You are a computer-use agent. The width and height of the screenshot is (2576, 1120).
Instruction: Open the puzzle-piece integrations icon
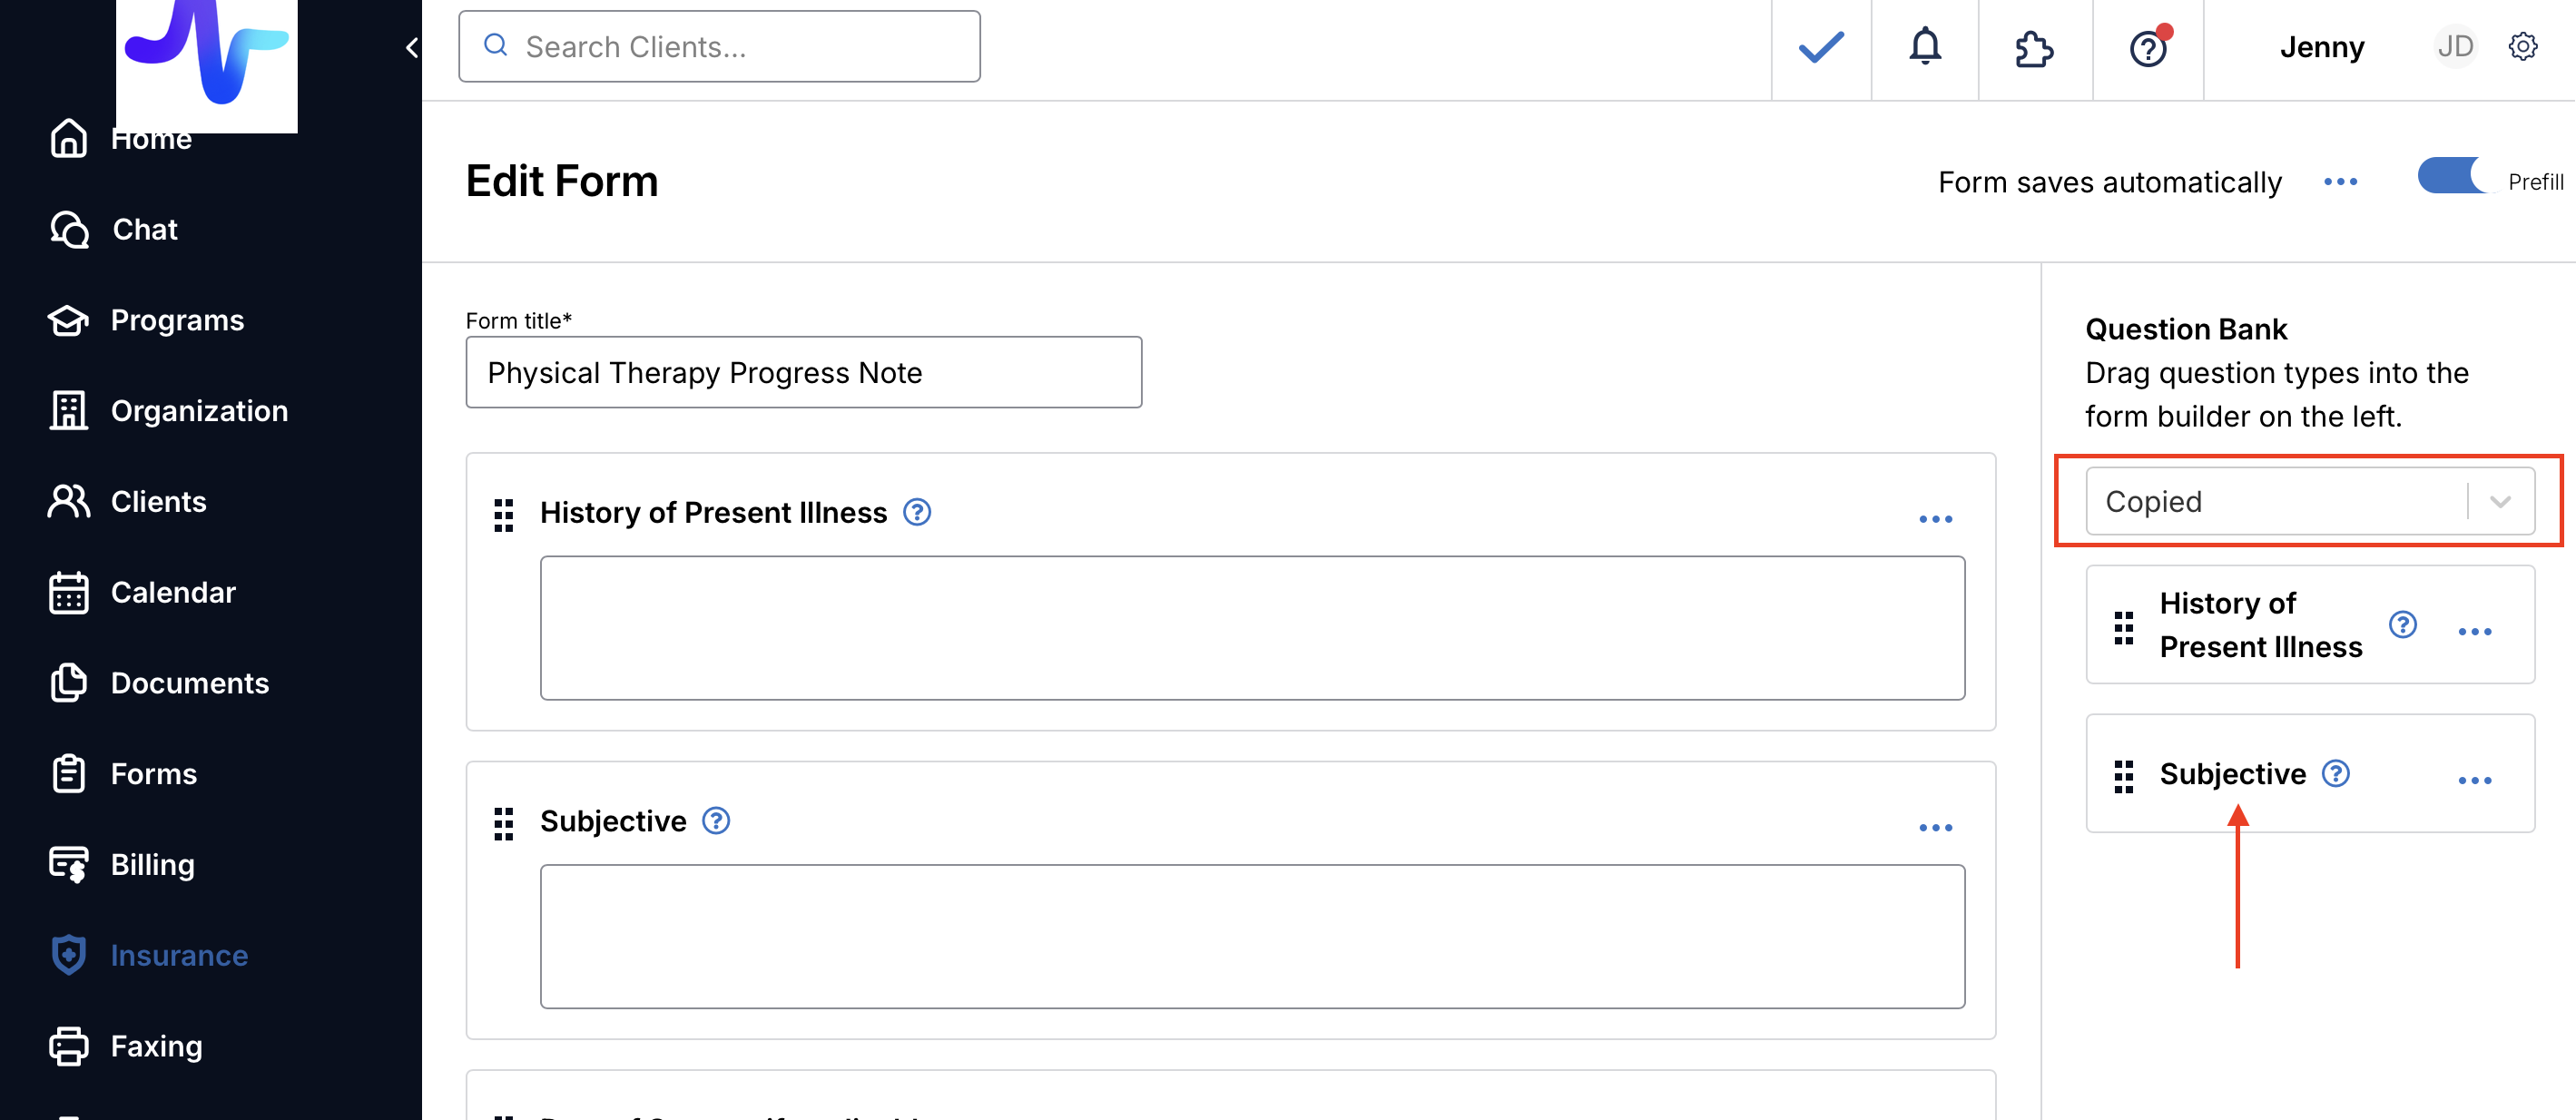(2034, 47)
